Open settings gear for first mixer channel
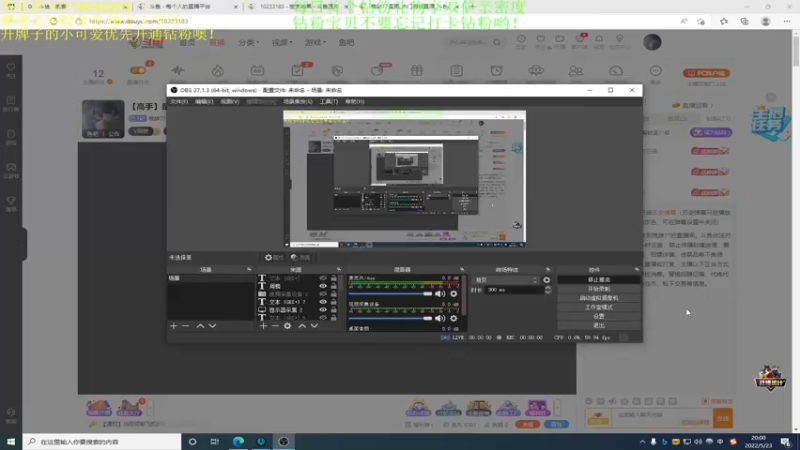Screen dimensions: 800x450 point(454,293)
